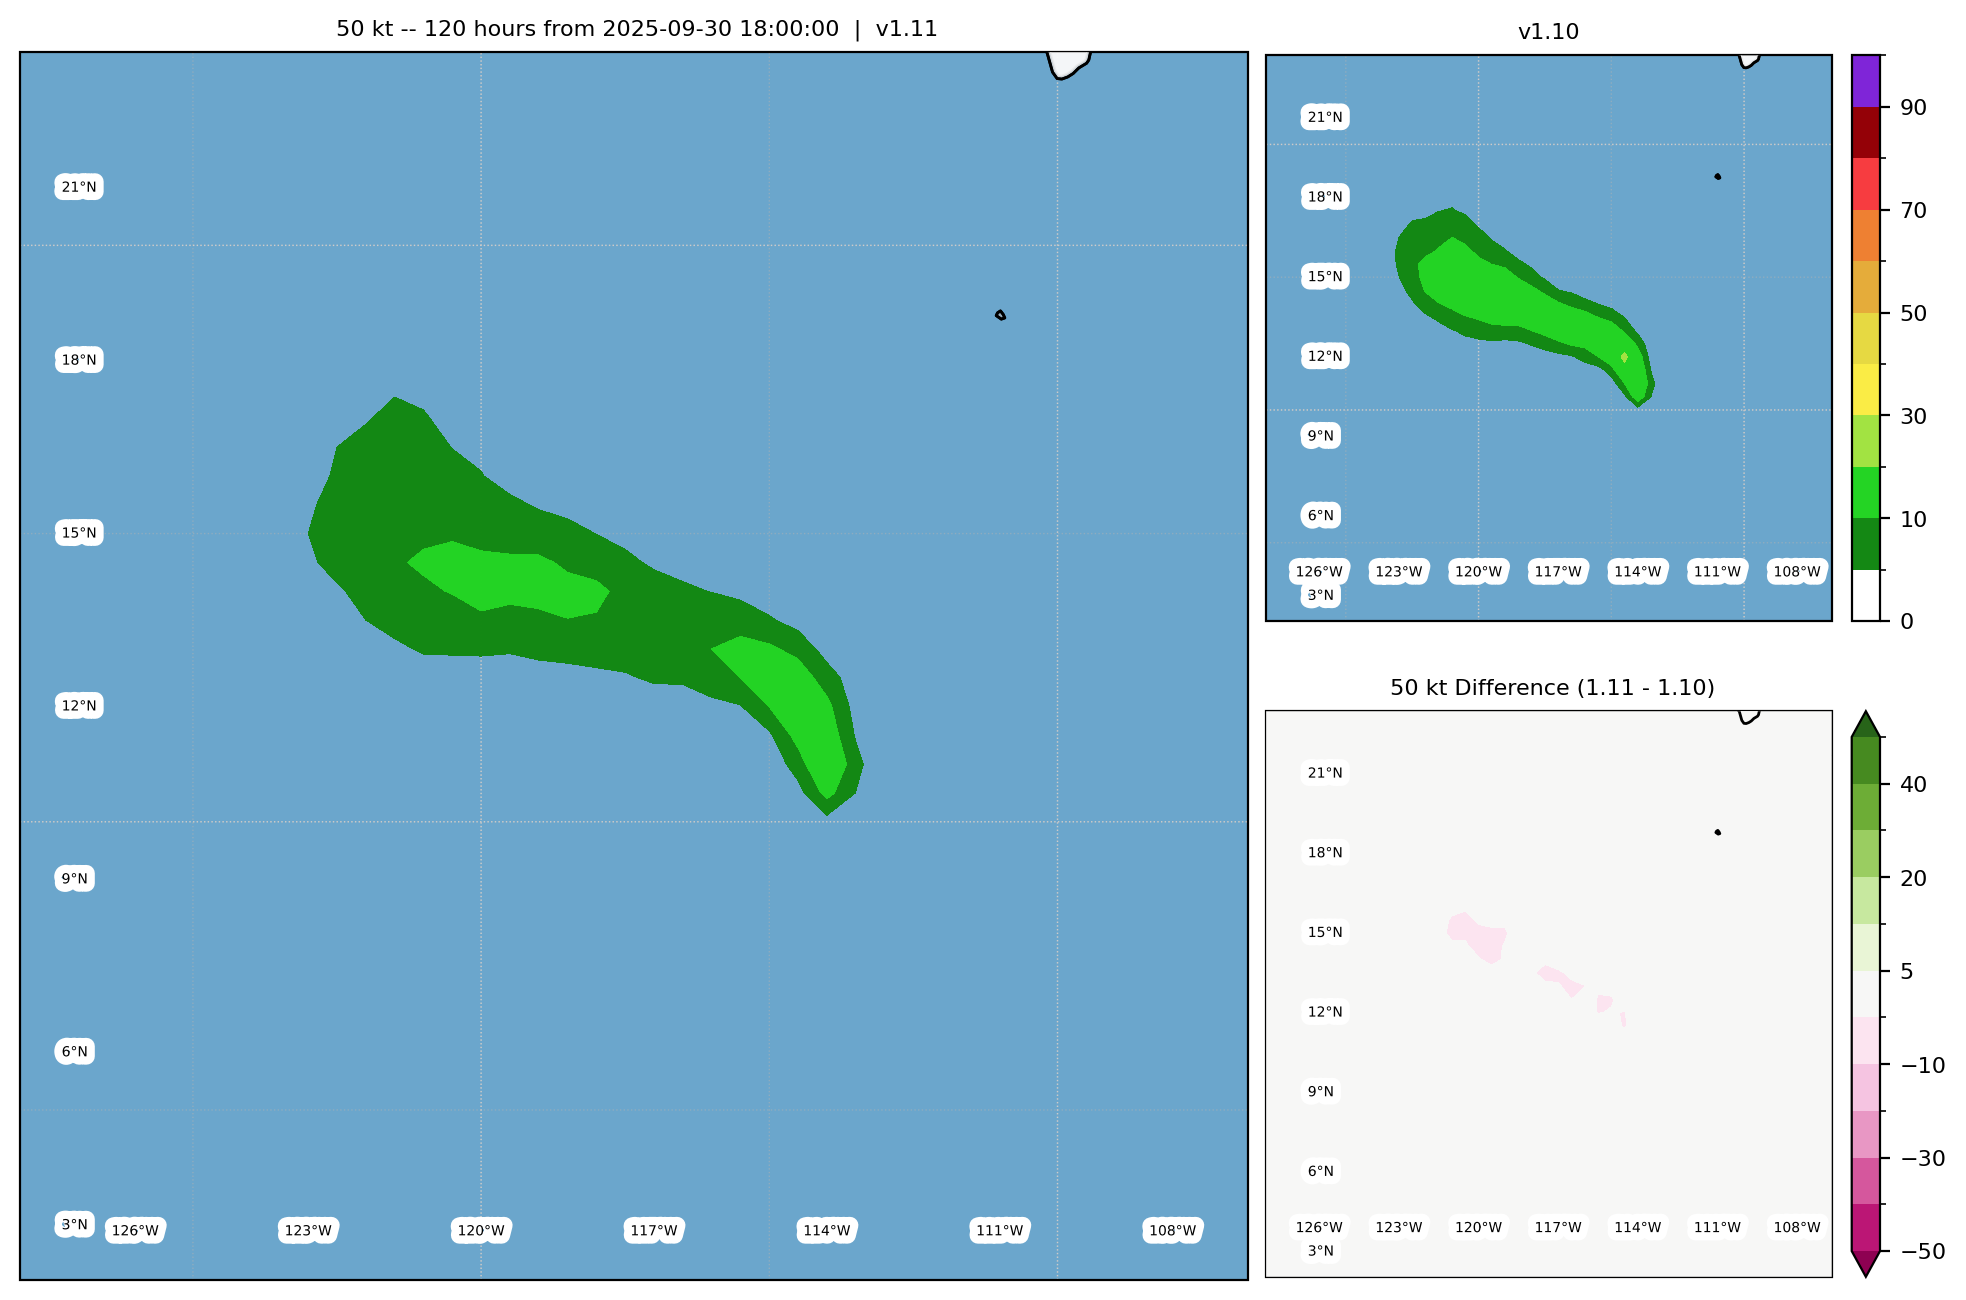1966x1300 pixels.
Task: Click the 21°N latitude label in main map
Action: [x=79, y=187]
